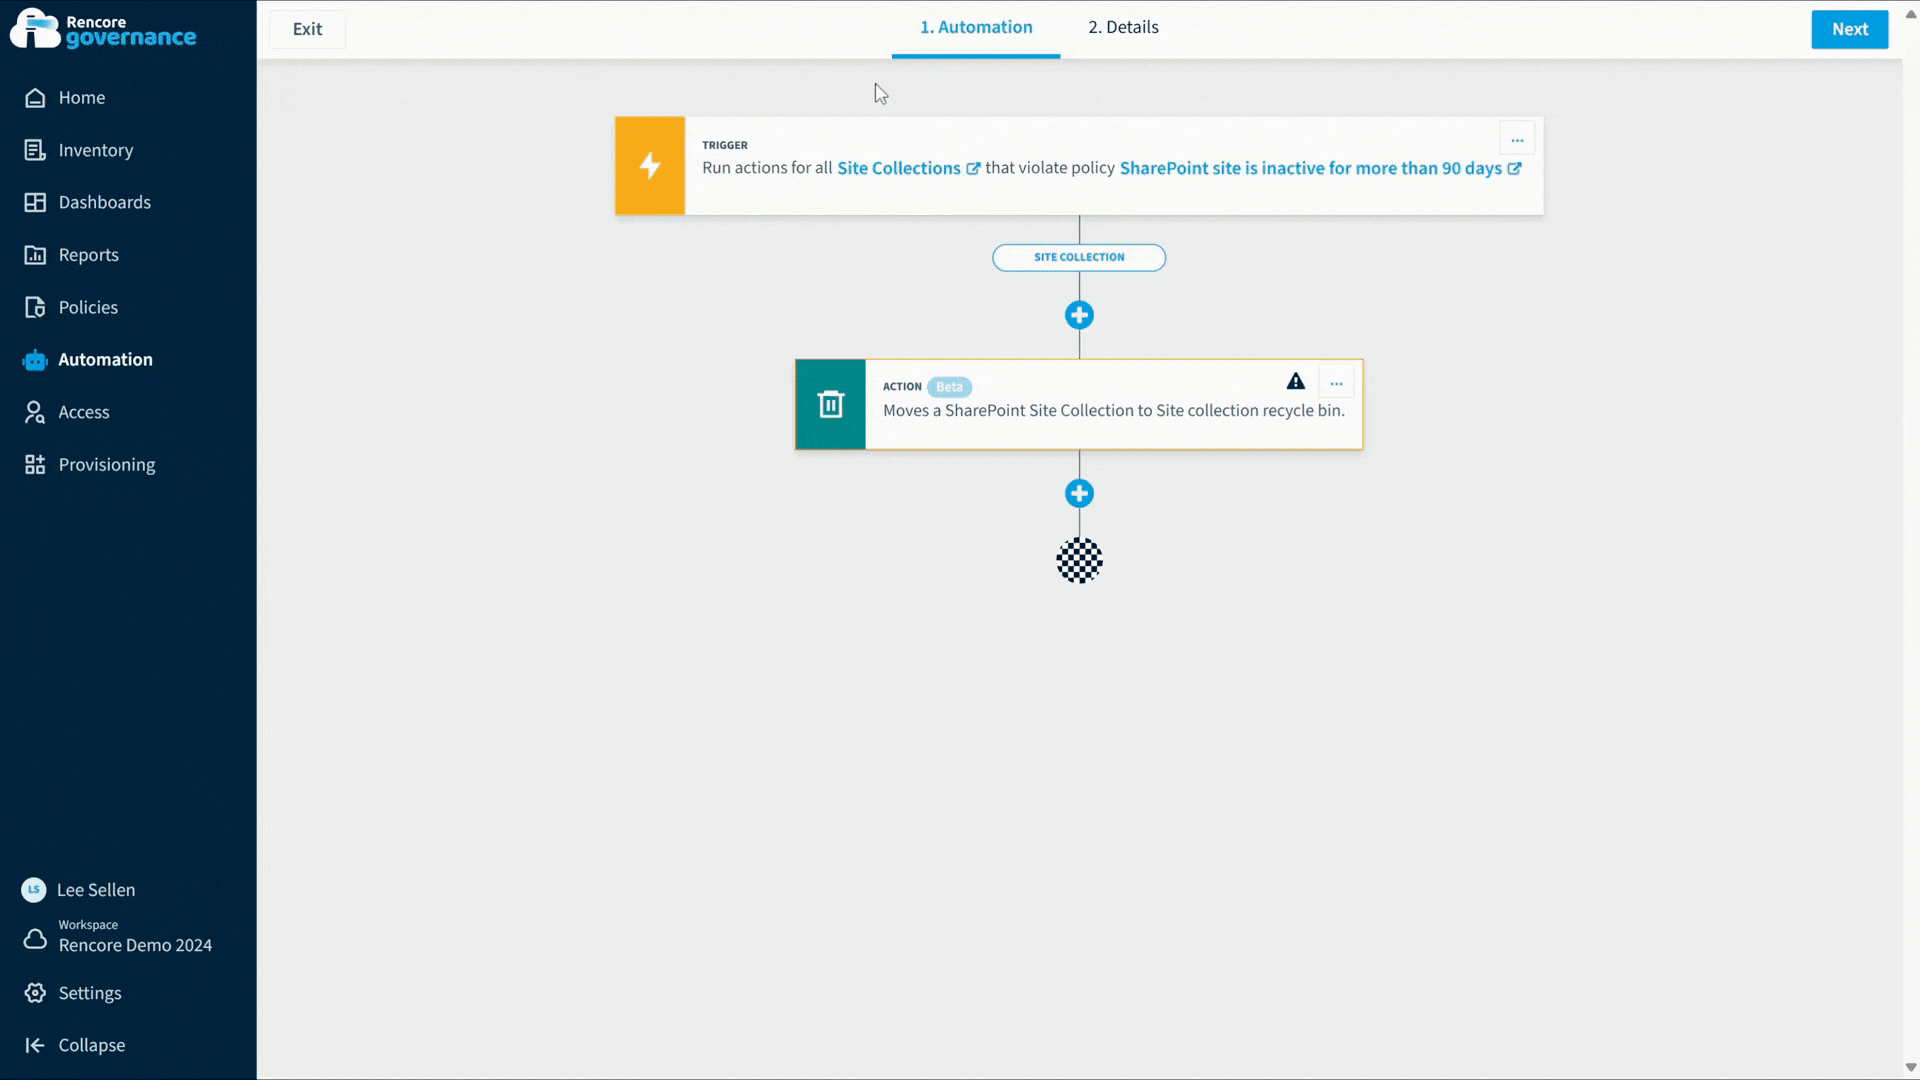
Task: Select the Policies icon
Action: tap(34, 307)
